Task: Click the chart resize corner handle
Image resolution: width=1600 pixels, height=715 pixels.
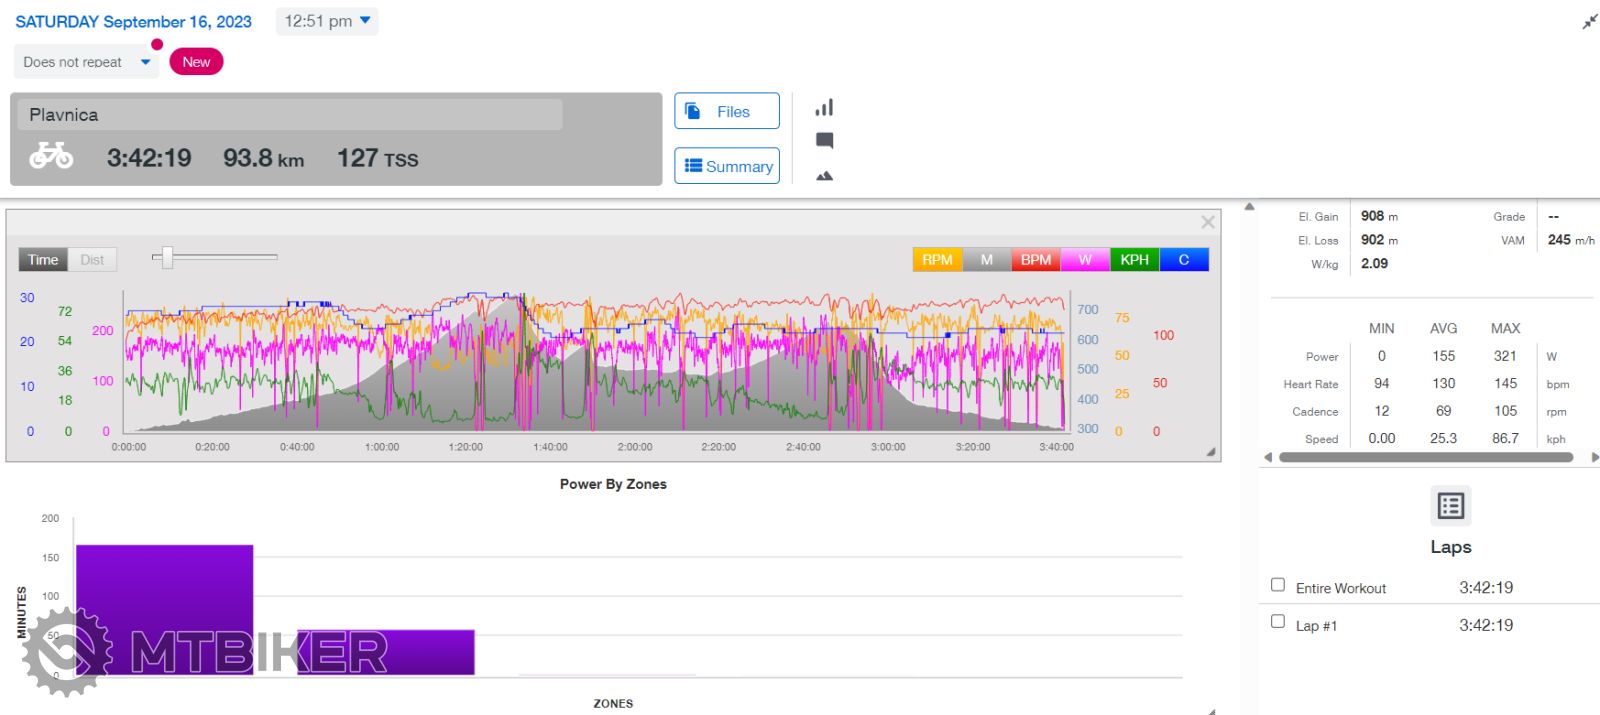Action: [x=1211, y=452]
